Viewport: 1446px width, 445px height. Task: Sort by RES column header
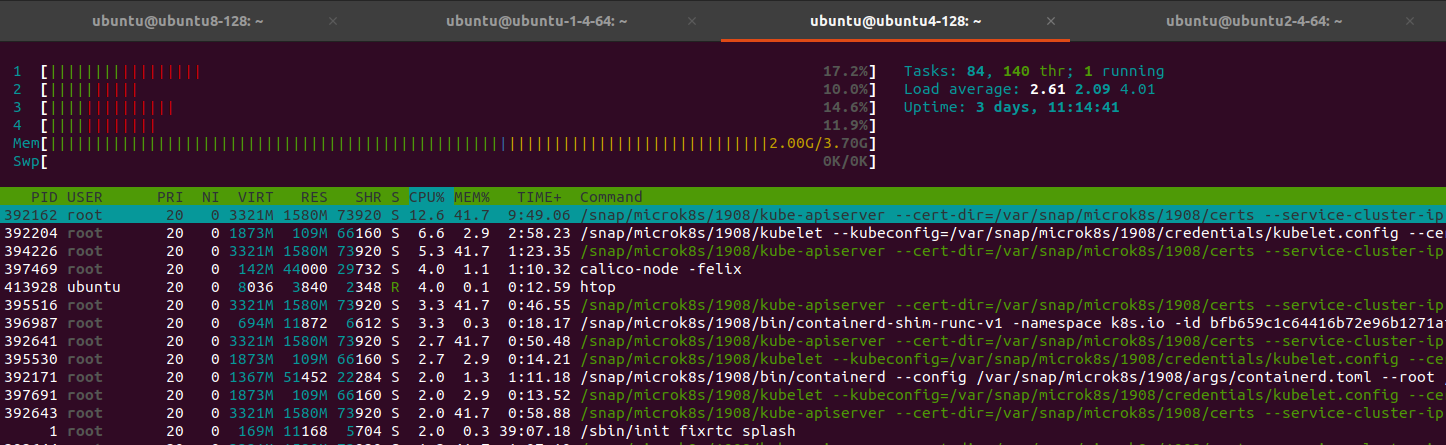click(314, 197)
